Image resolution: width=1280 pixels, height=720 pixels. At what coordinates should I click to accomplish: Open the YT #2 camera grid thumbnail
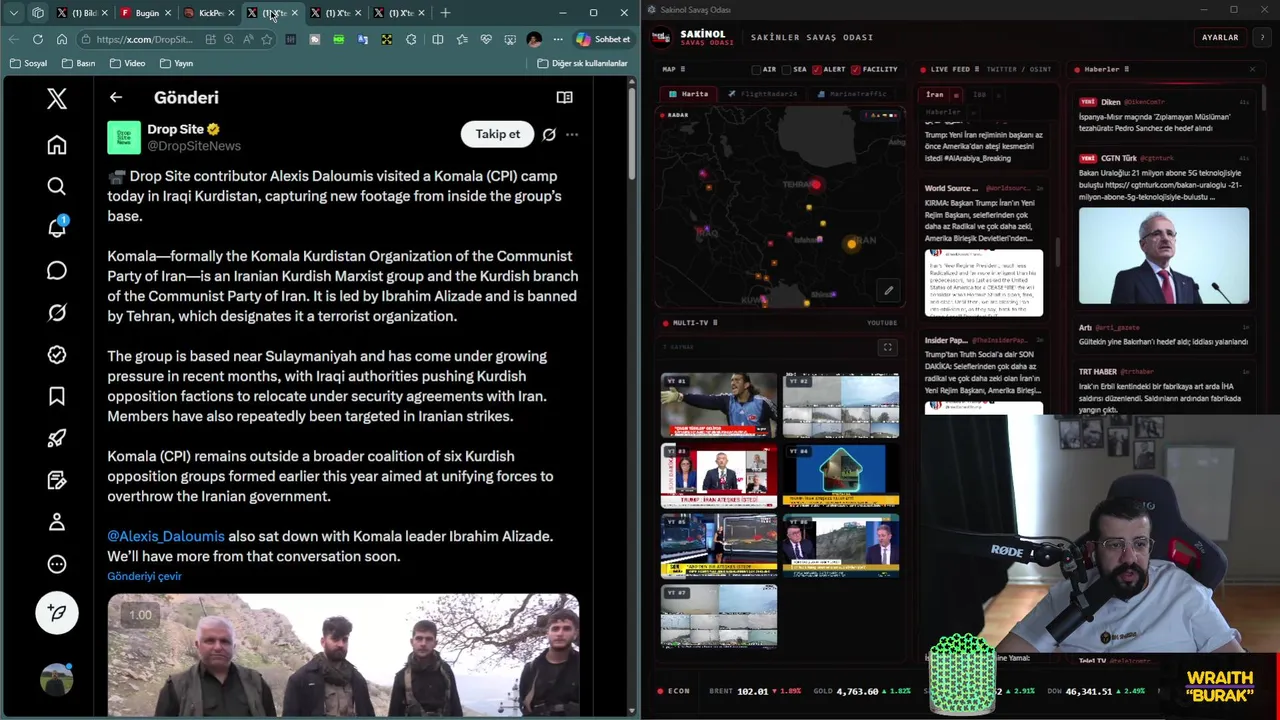click(841, 405)
